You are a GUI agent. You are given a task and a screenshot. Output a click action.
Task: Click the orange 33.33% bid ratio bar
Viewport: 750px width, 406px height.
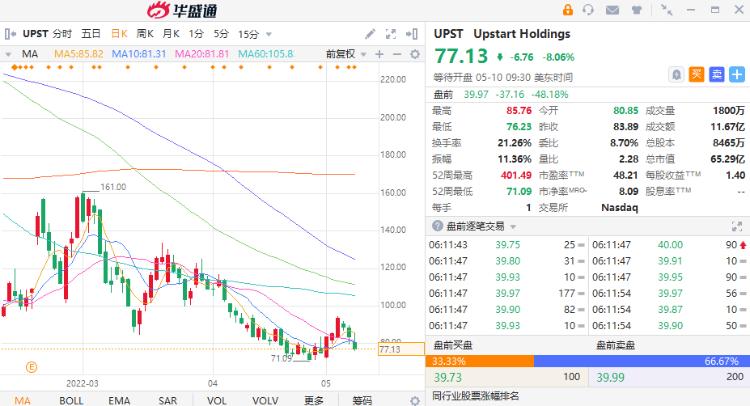(480, 361)
